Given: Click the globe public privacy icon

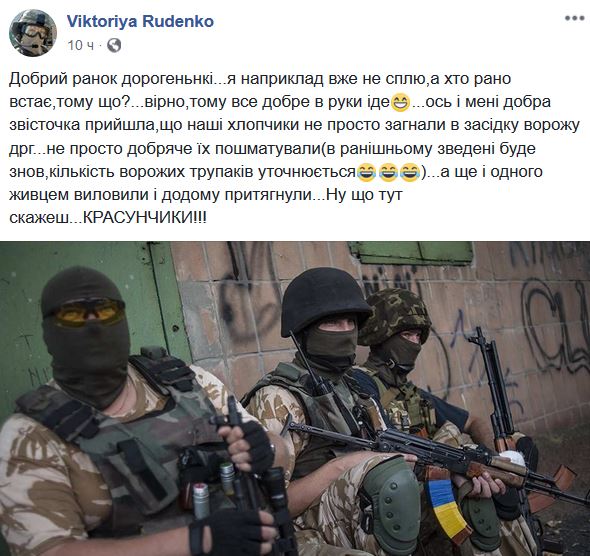Looking at the screenshot, I should [x=114, y=45].
